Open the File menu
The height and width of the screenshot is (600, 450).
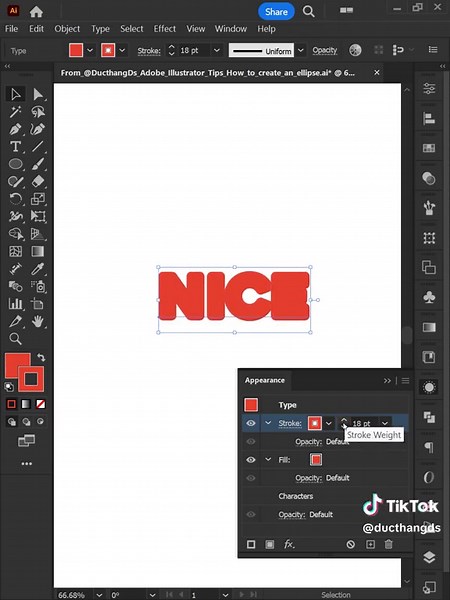(x=11, y=29)
